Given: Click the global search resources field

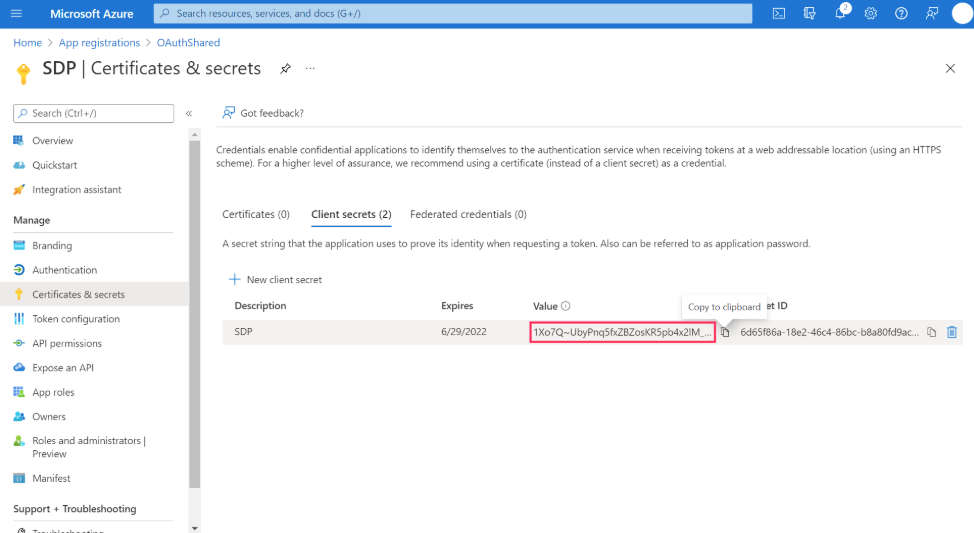Looking at the screenshot, I should pyautogui.click(x=452, y=13).
